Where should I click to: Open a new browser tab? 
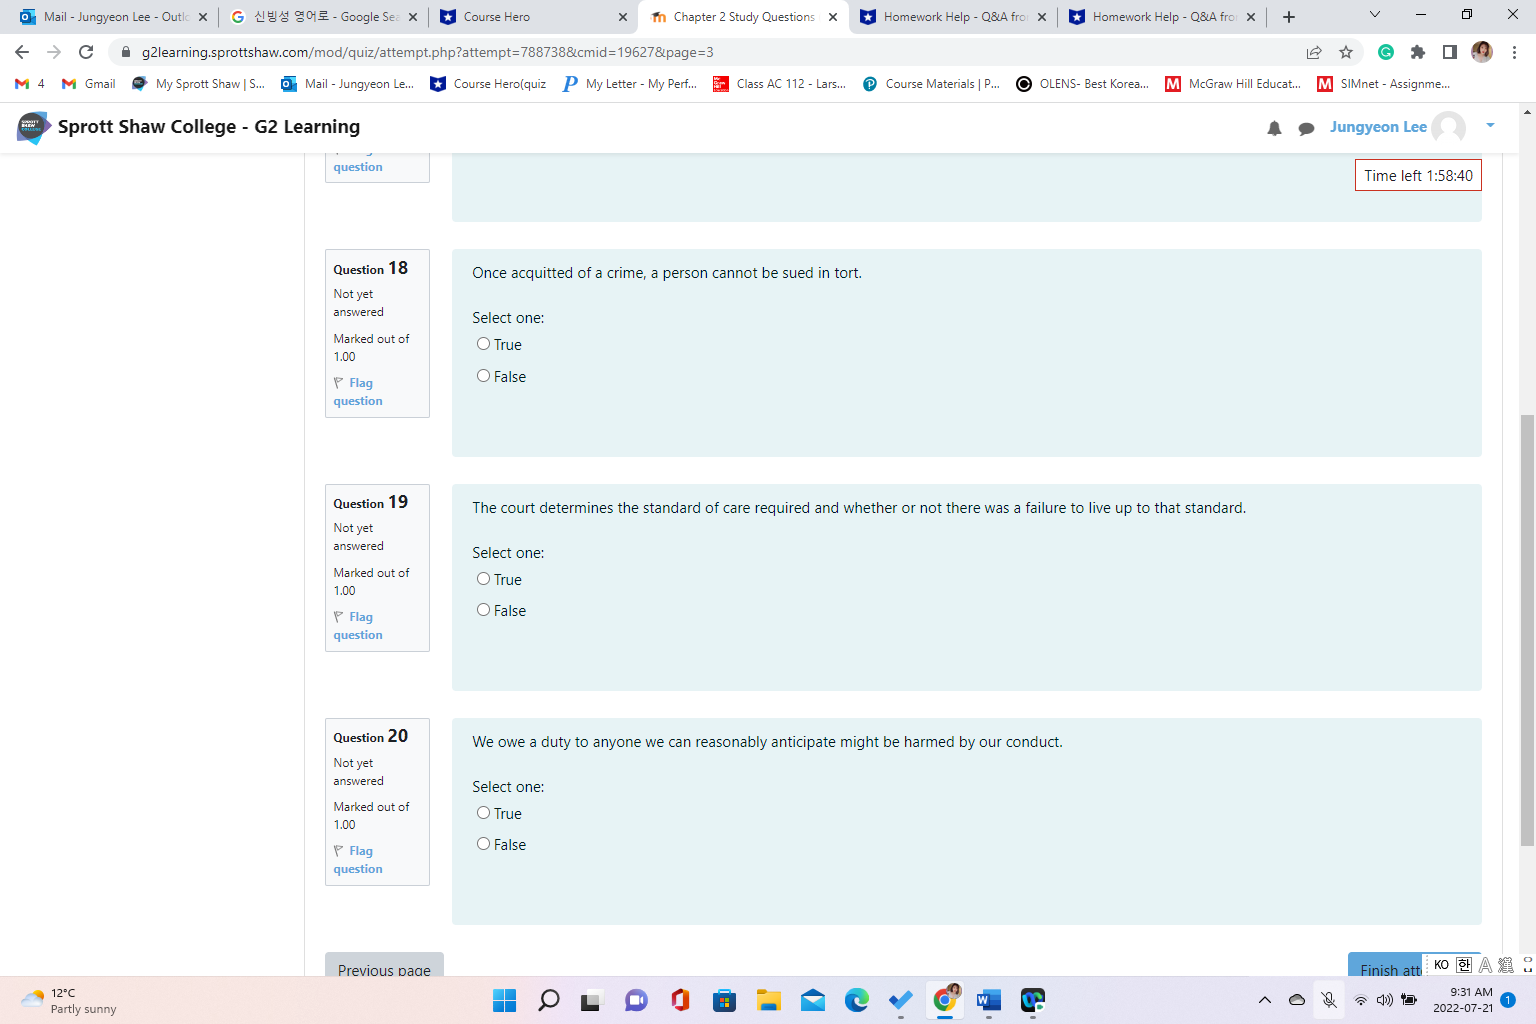[1289, 17]
